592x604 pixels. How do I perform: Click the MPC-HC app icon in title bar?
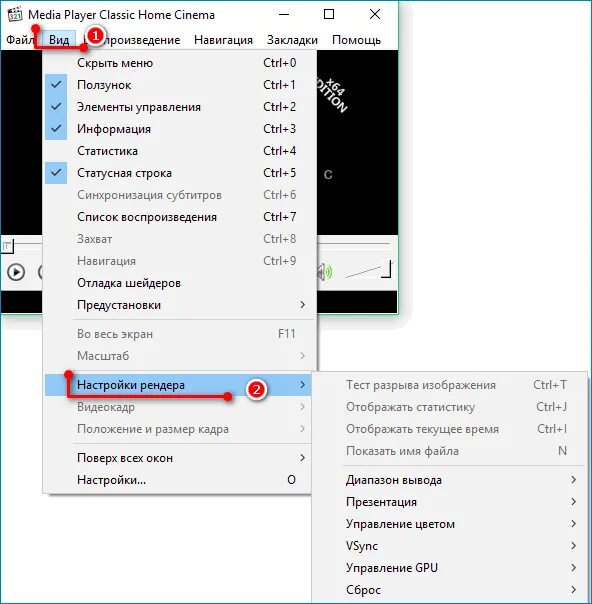15,15
